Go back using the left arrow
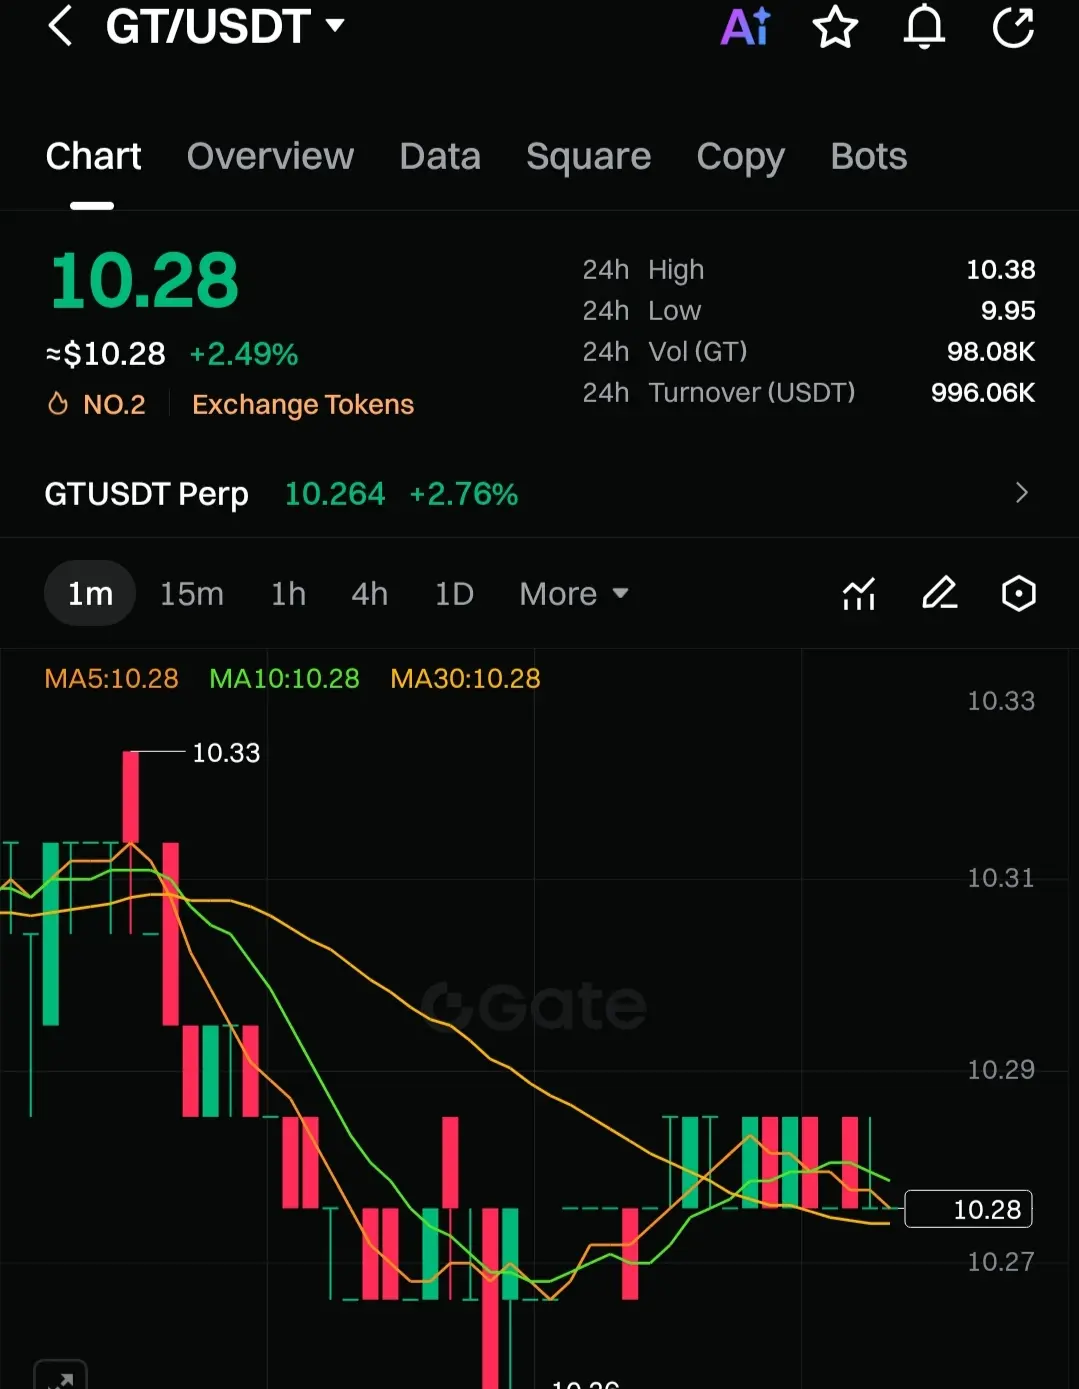 60,26
